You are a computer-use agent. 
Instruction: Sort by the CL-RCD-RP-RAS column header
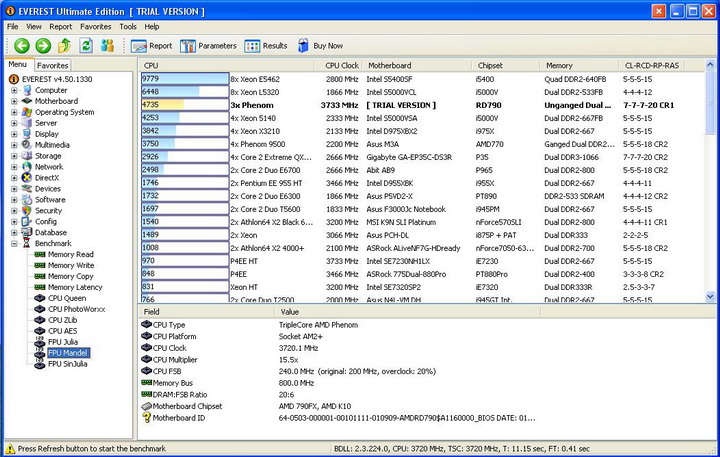(652, 66)
